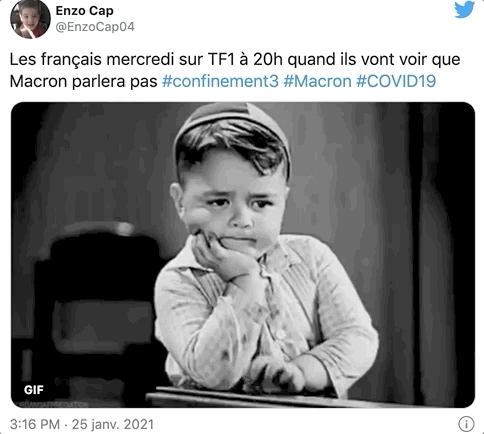Viewport: 484px width, 434px height.
Task: Click the 25 janv. 2021 date
Action: (x=113, y=424)
